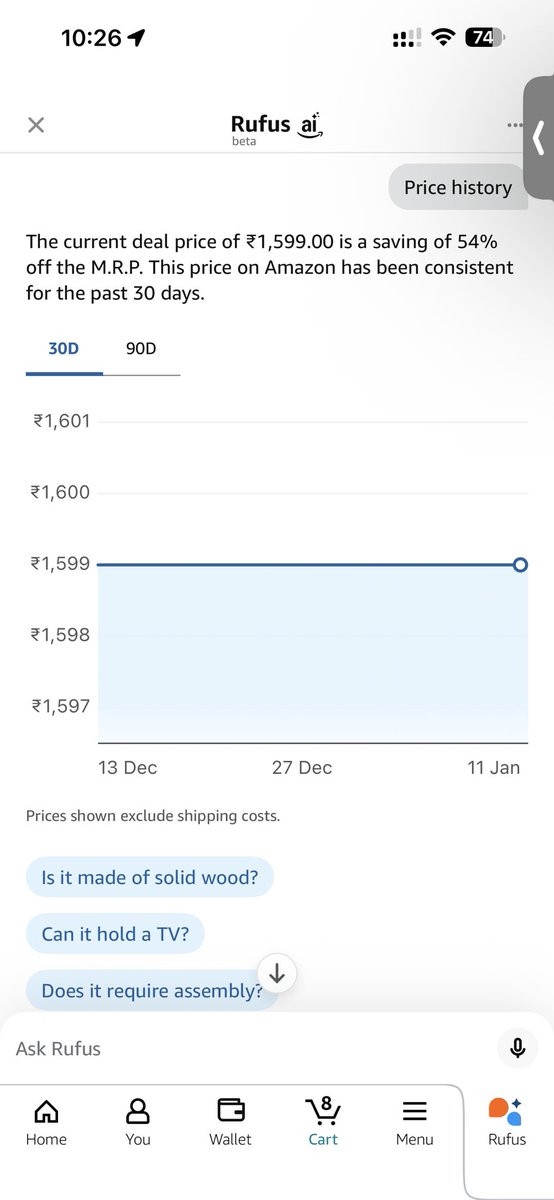Close the Rufus chat with X icon

(36, 125)
